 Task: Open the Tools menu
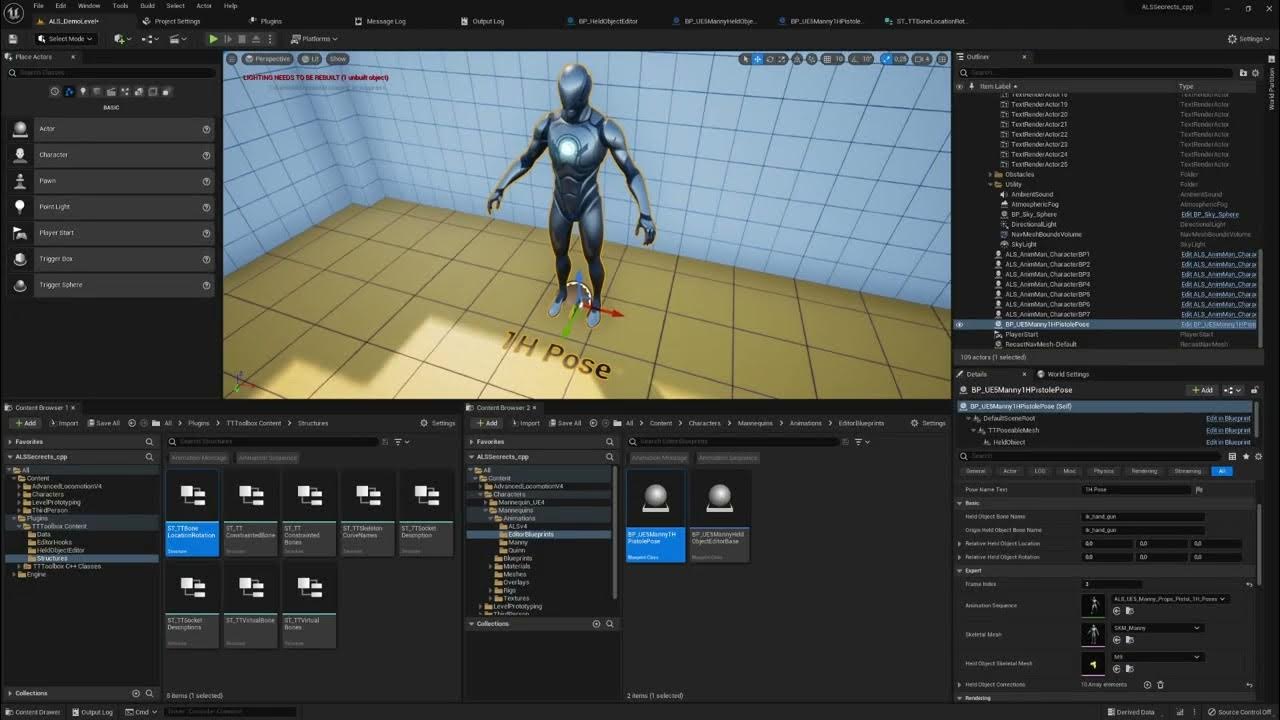pos(120,6)
